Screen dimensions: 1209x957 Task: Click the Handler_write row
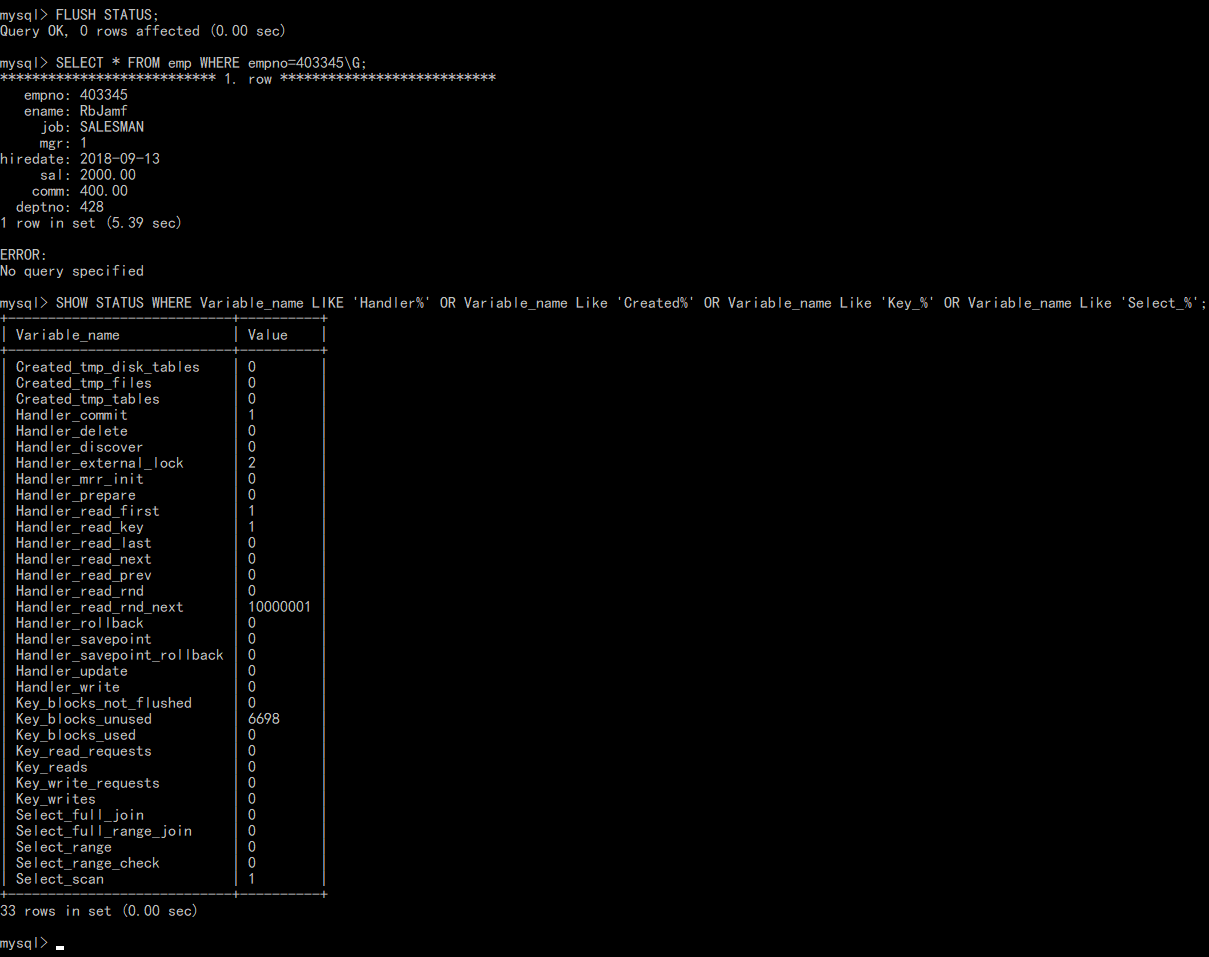(163, 687)
